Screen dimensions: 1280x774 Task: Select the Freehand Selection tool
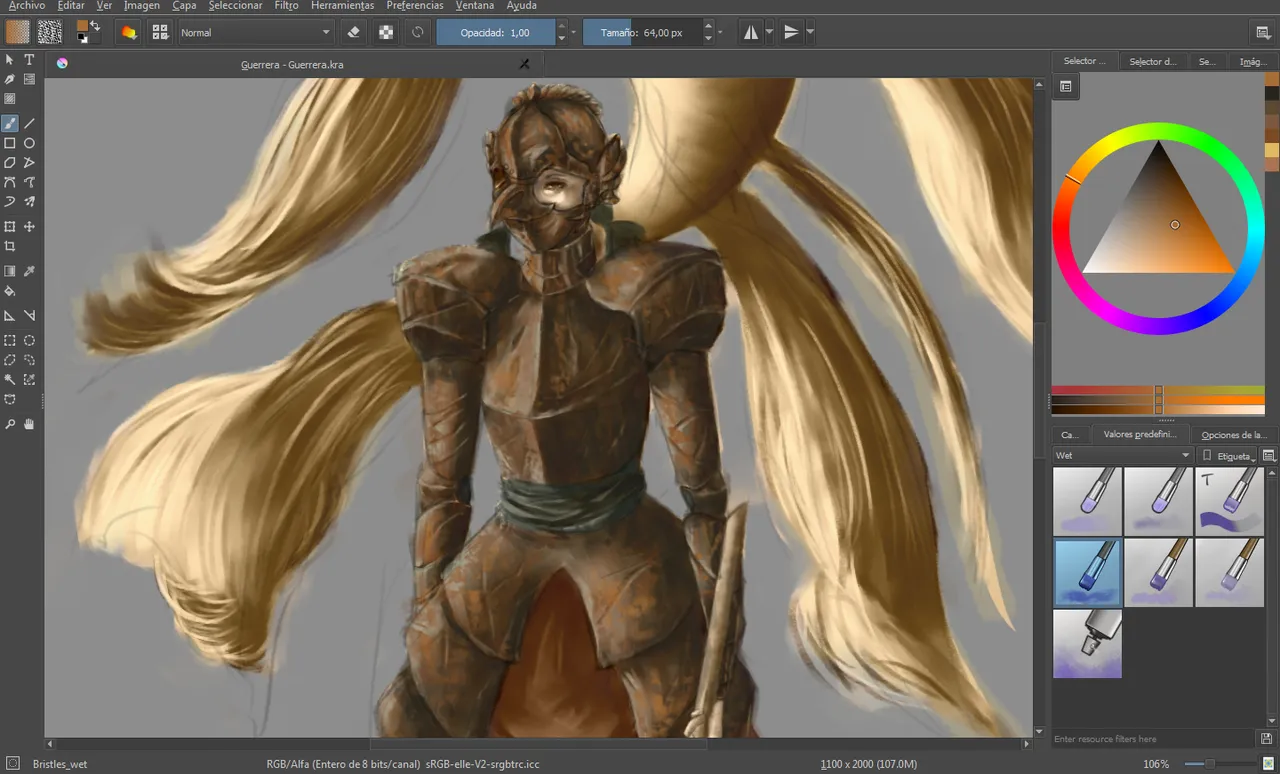pos(29,360)
